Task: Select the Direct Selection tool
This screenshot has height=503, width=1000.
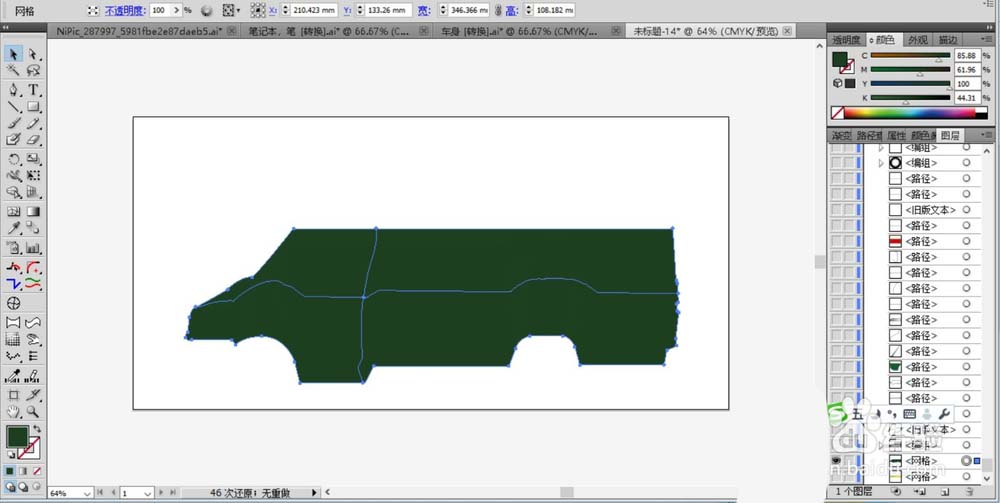Action: pyautogui.click(x=33, y=55)
